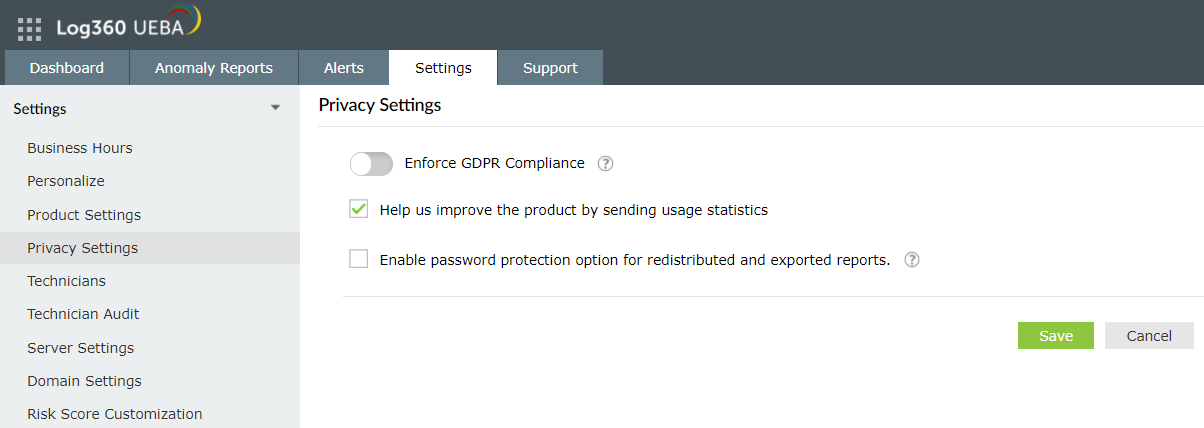The height and width of the screenshot is (428, 1204).
Task: Go to the Alerts tab
Action: pyautogui.click(x=344, y=68)
